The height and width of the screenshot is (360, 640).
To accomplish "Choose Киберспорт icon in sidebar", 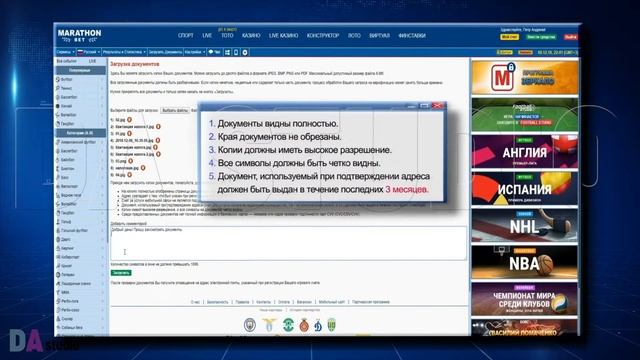I will coord(58,257).
